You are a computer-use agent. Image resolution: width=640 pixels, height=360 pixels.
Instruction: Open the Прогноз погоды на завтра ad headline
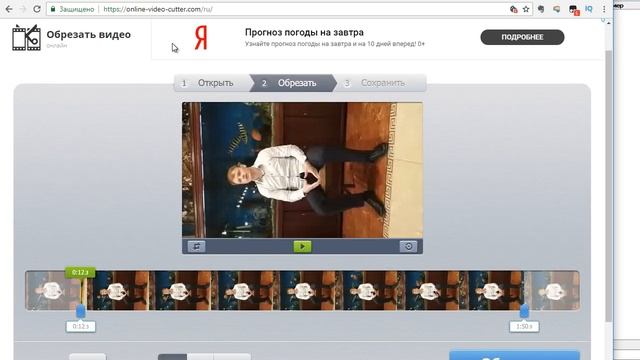[304, 32]
